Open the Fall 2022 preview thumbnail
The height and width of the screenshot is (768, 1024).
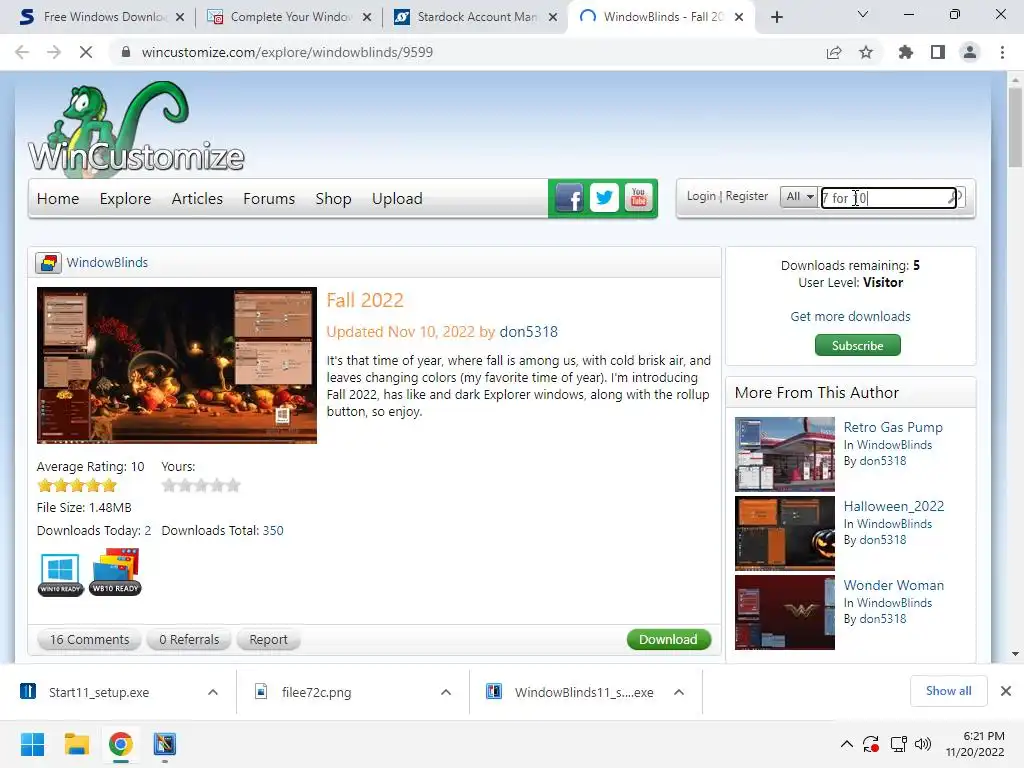(177, 365)
